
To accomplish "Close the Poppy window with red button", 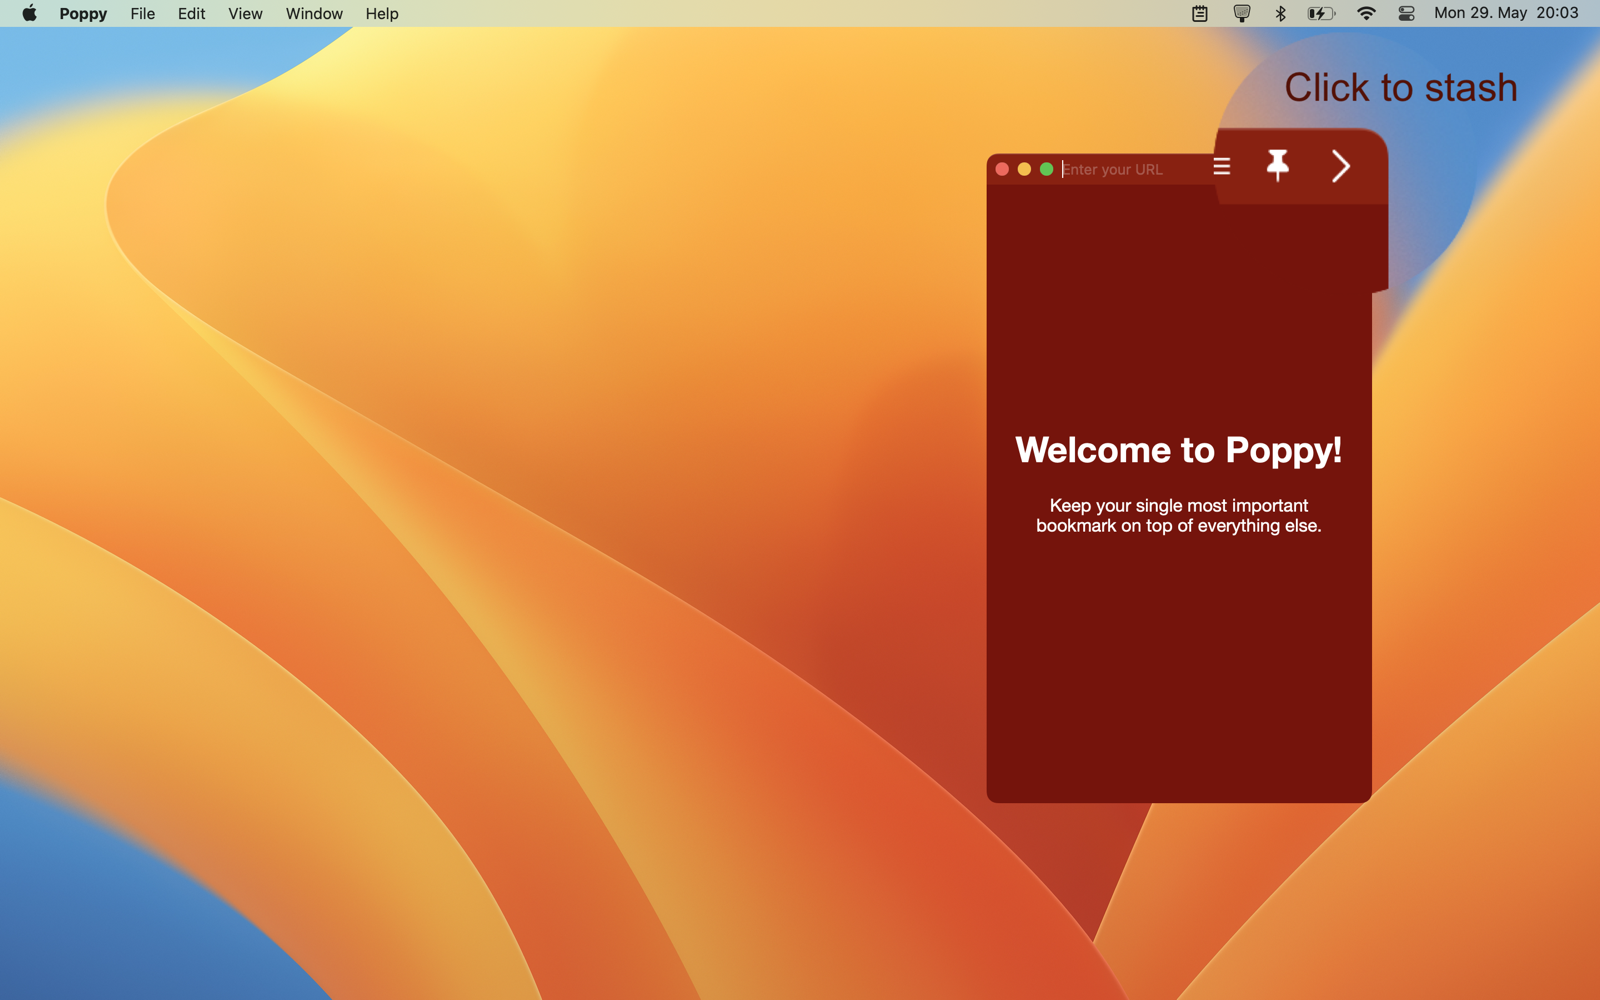I will (1002, 169).
